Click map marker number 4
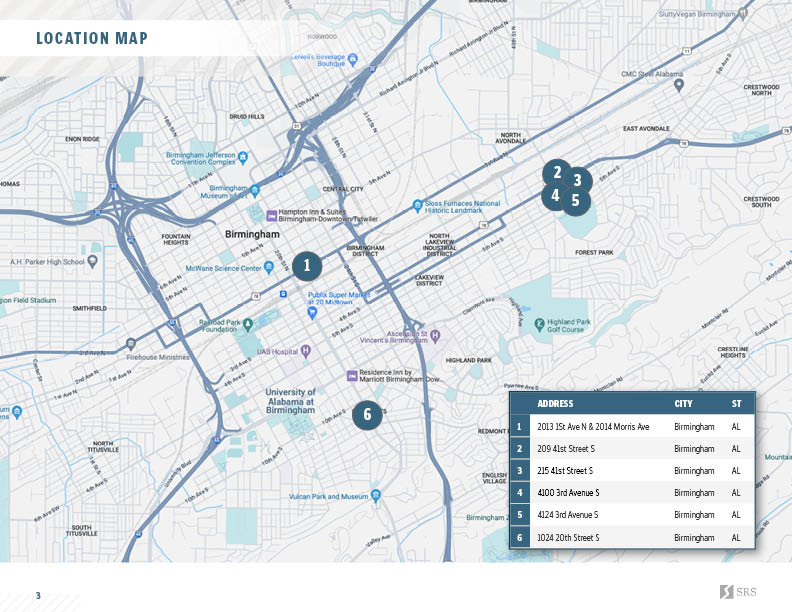Image resolution: width=792 pixels, height=612 pixels. pos(555,195)
